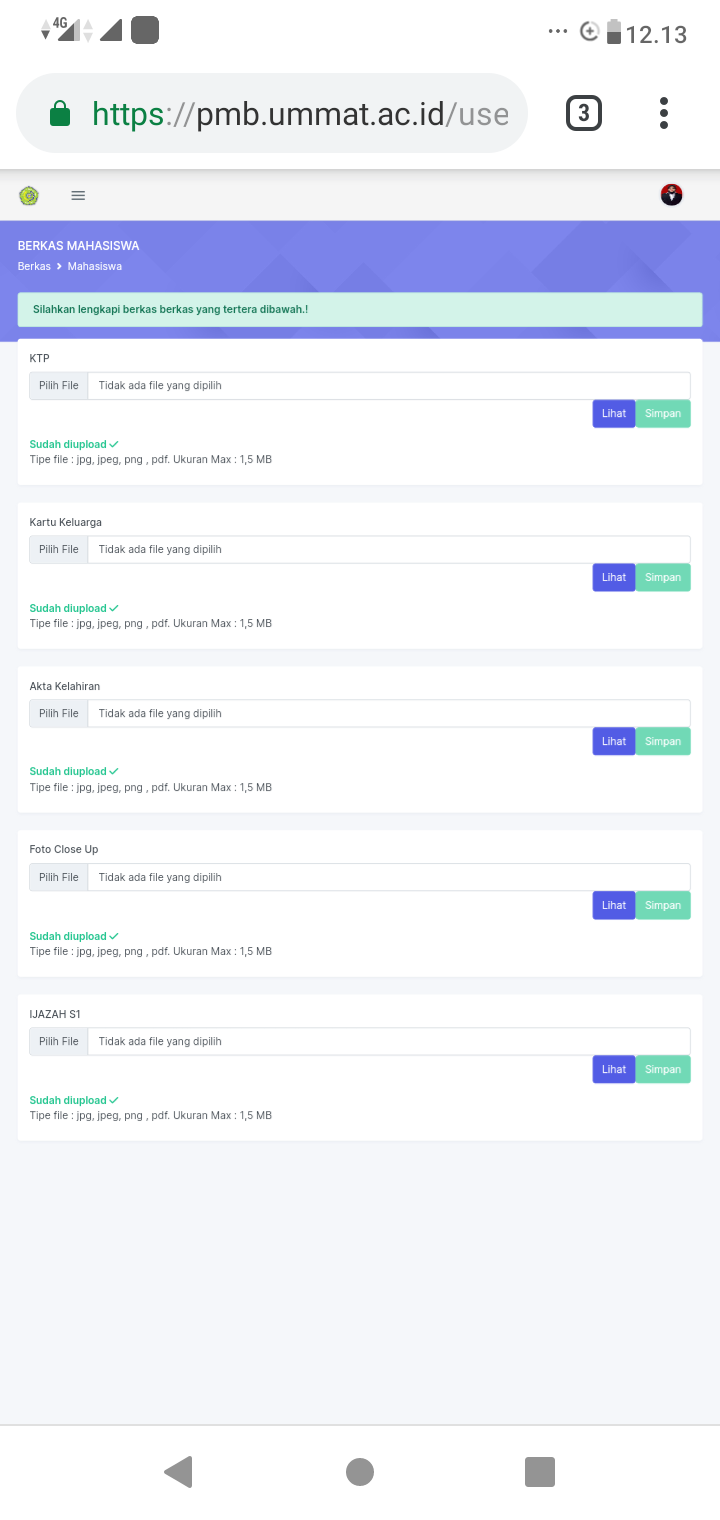Tap the Android home button

360,1472
